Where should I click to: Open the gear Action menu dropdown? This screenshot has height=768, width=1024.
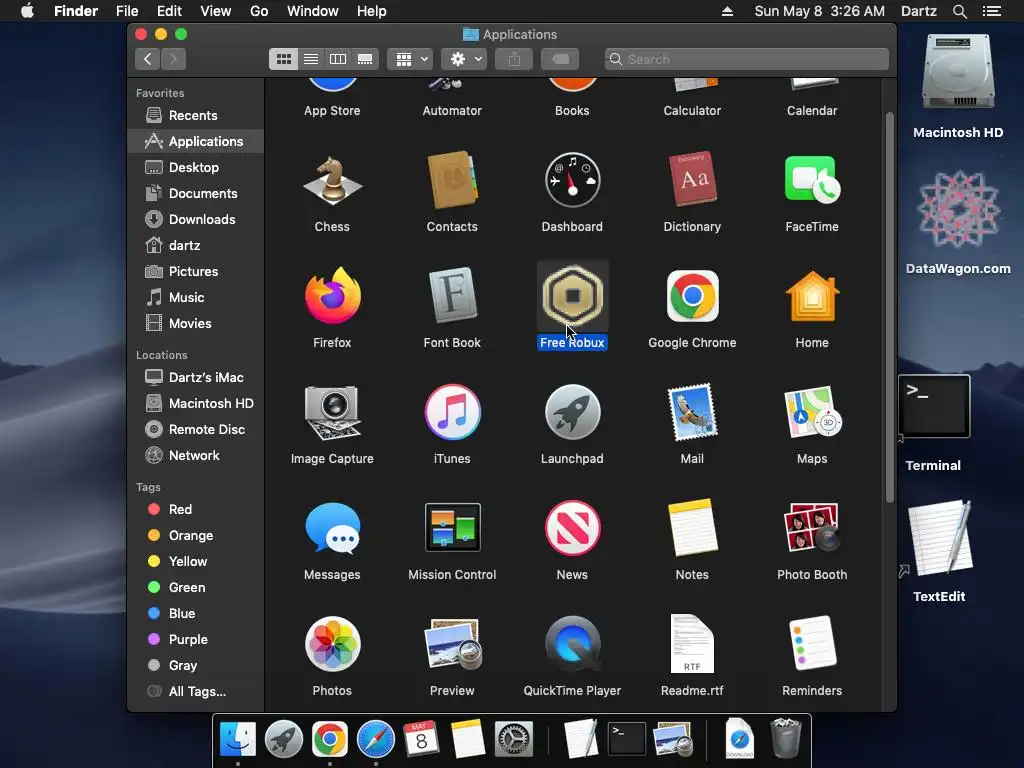coord(464,59)
